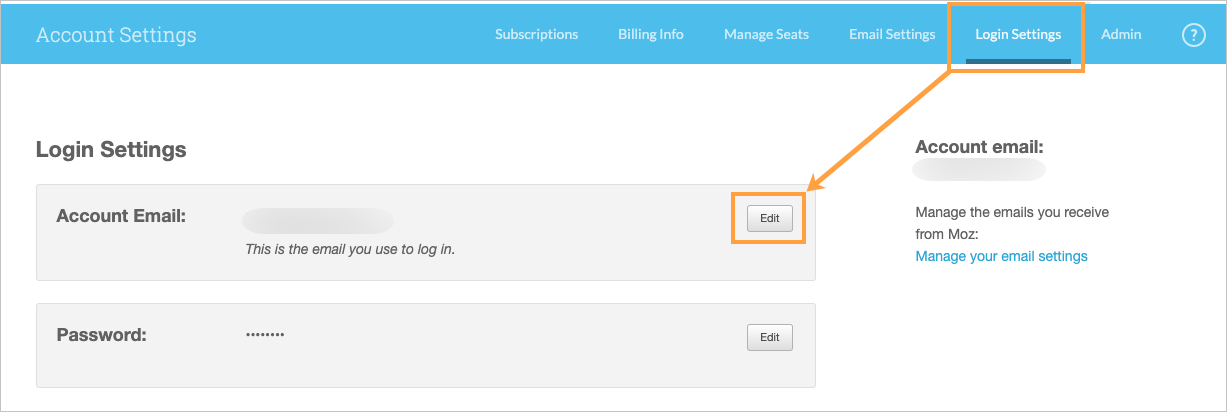Image resolution: width=1227 pixels, height=412 pixels.
Task: Open the Admin tab
Action: (x=1121, y=34)
